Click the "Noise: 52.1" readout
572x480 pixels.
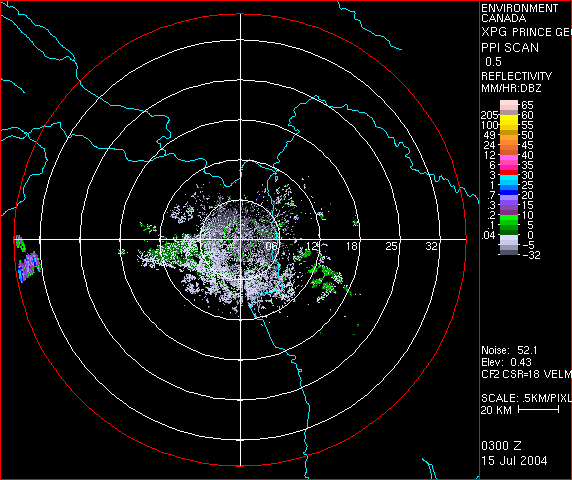click(x=509, y=351)
